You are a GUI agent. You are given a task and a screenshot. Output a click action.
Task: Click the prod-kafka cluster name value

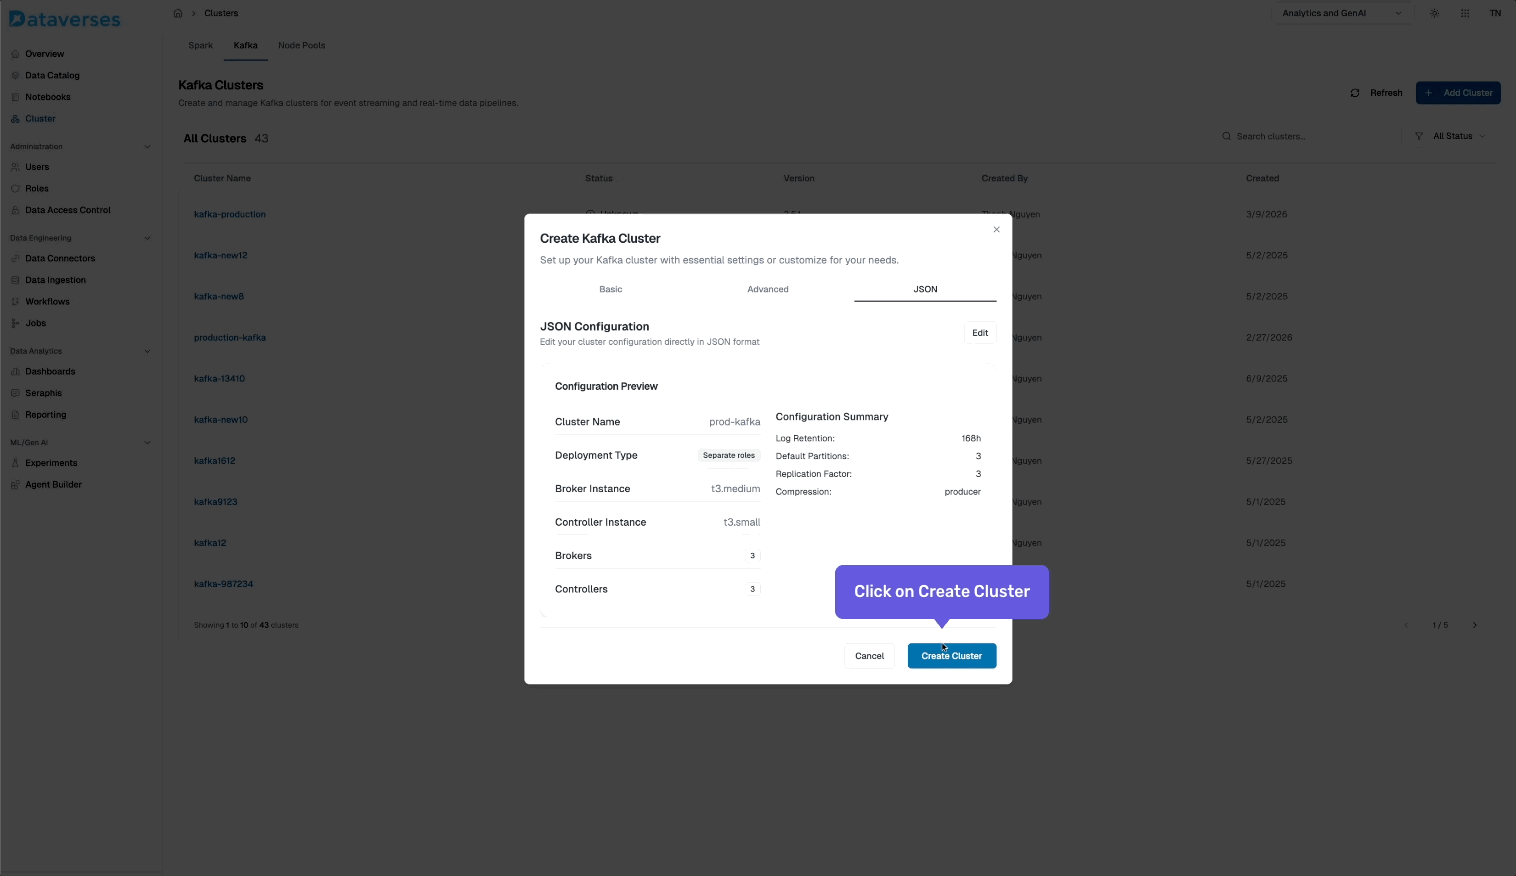tap(734, 422)
